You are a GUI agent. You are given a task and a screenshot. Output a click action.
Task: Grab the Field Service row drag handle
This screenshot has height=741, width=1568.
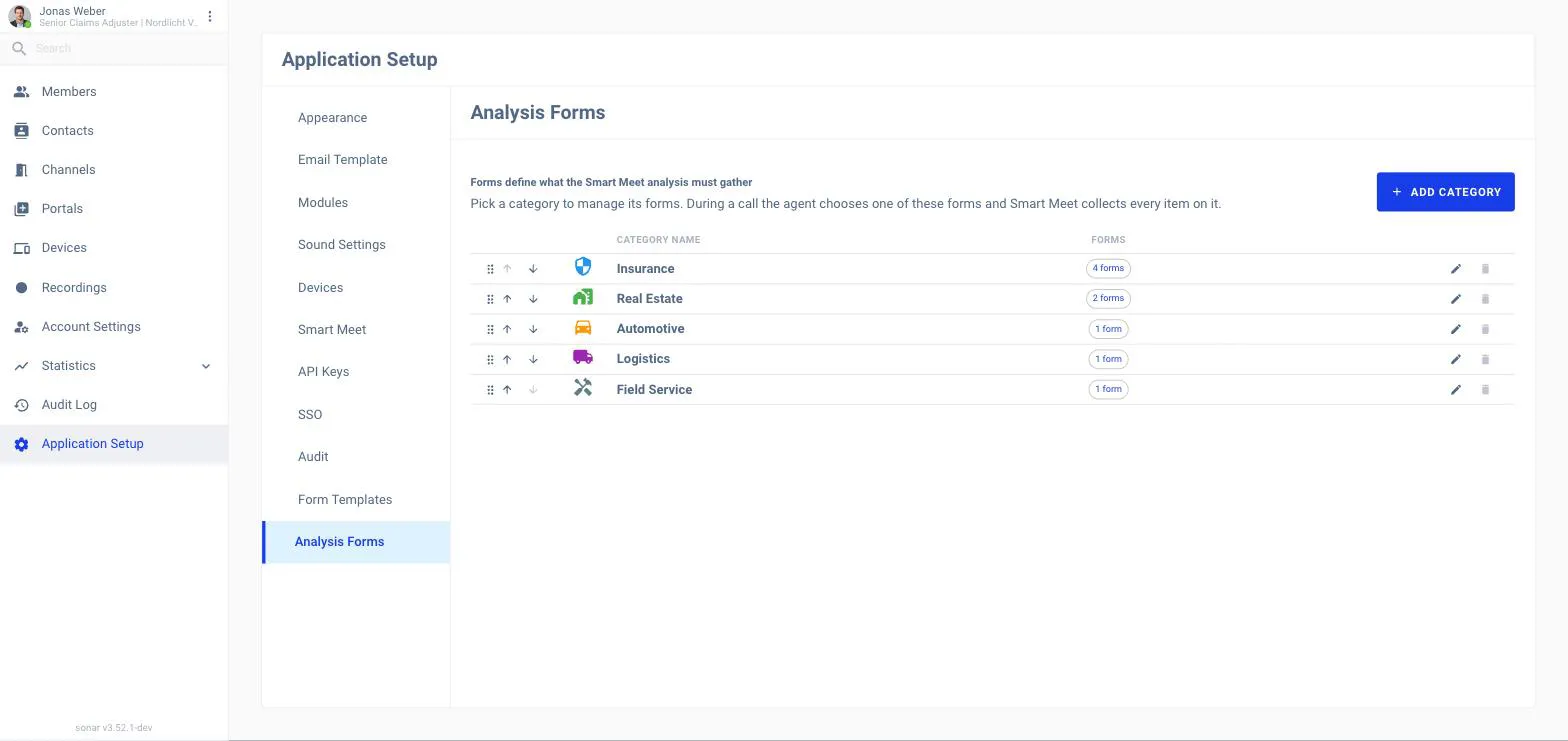(x=490, y=390)
